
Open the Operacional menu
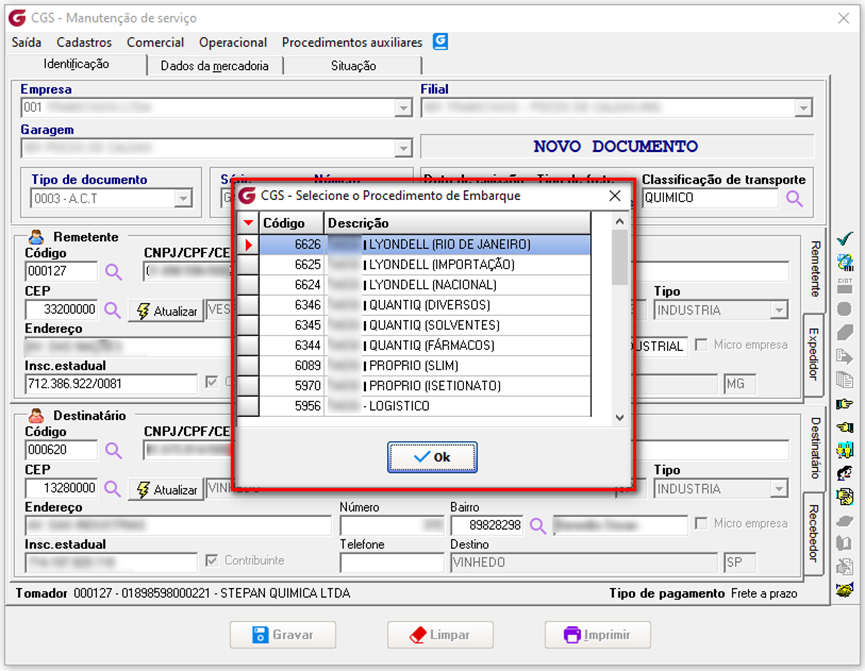233,42
